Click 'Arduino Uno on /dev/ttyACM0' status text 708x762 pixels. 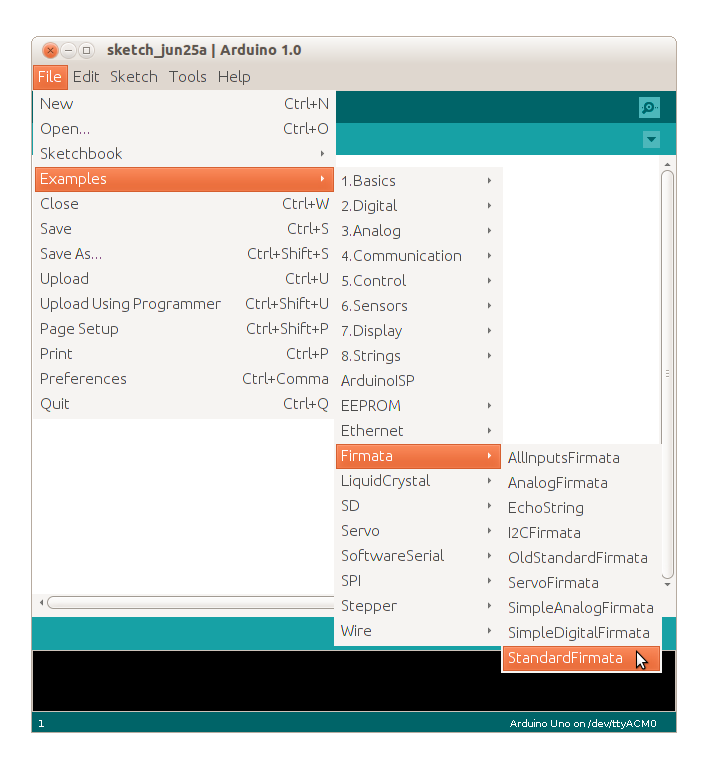pos(583,723)
